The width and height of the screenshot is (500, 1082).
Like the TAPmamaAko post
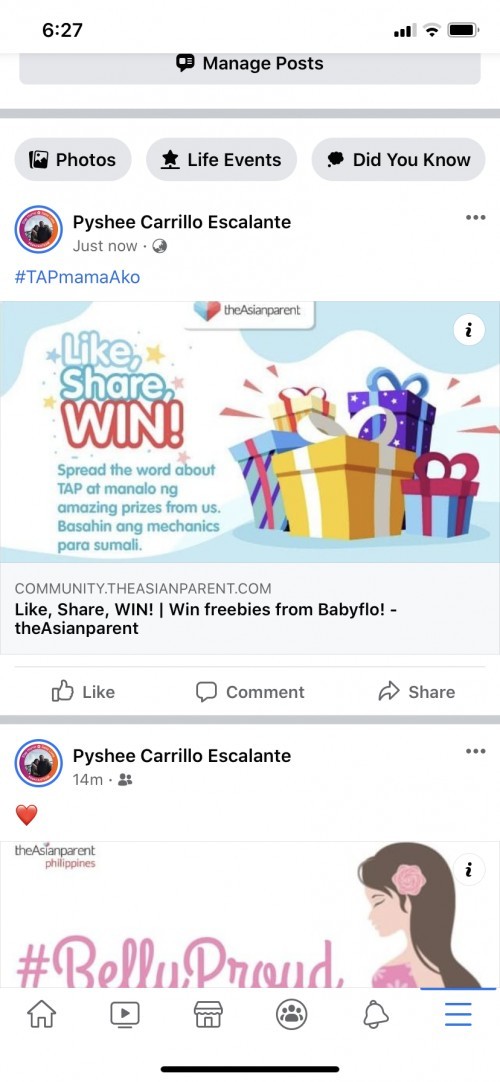pos(83,691)
